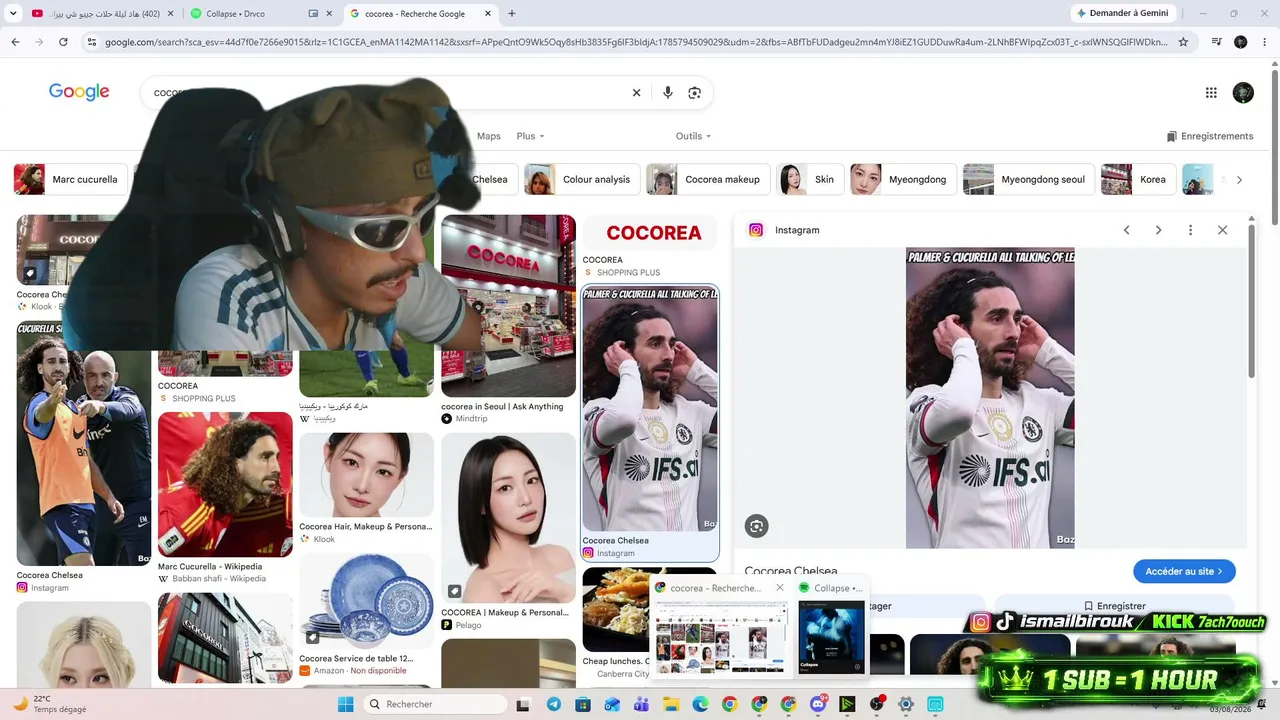Open Google Lens image search
This screenshot has width=1280, height=720.
coord(695,93)
